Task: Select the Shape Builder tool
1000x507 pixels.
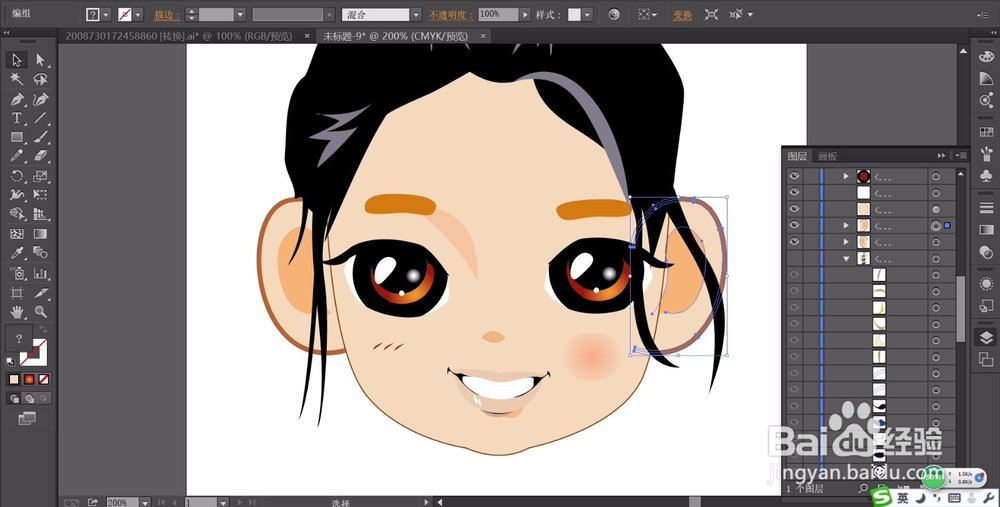Action: [17, 214]
